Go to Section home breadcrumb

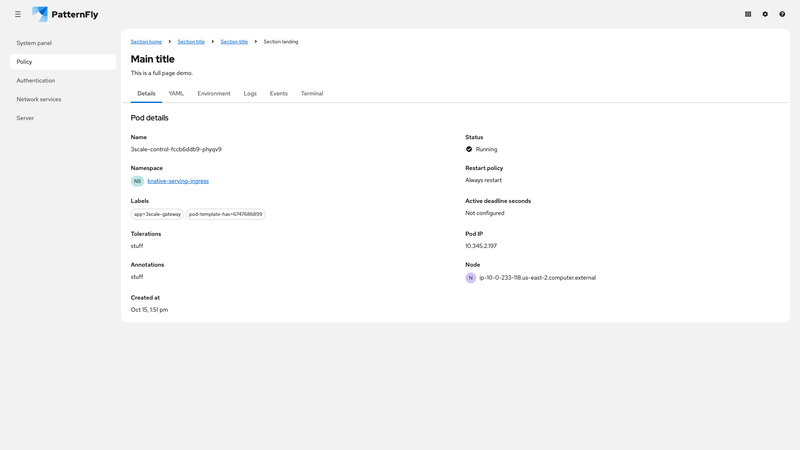[146, 42]
